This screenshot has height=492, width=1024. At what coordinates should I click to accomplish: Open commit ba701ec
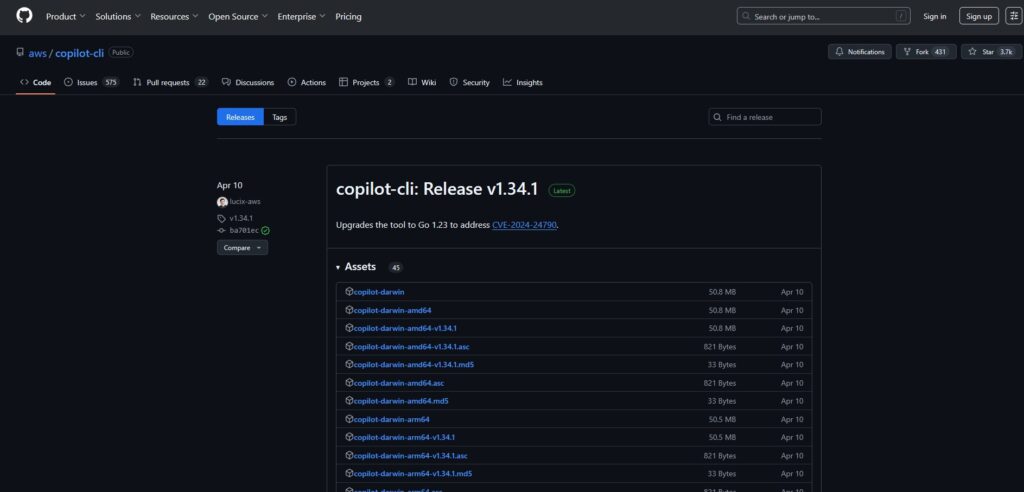(x=244, y=231)
